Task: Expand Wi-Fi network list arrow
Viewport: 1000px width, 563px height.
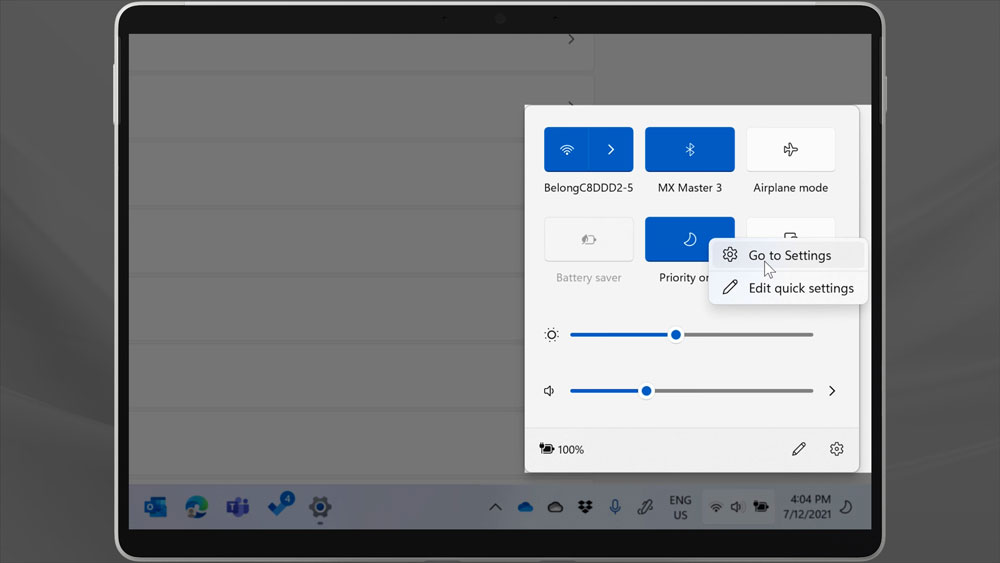Action: (611, 150)
